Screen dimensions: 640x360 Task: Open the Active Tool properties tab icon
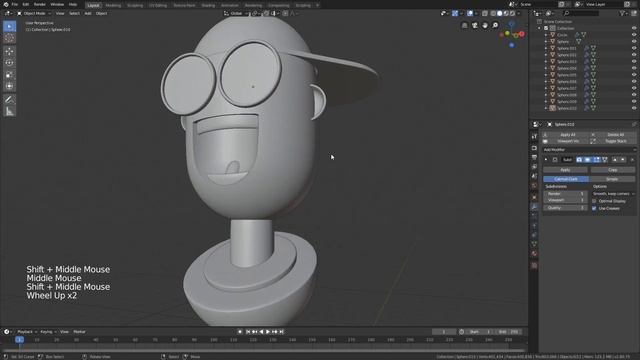534,136
